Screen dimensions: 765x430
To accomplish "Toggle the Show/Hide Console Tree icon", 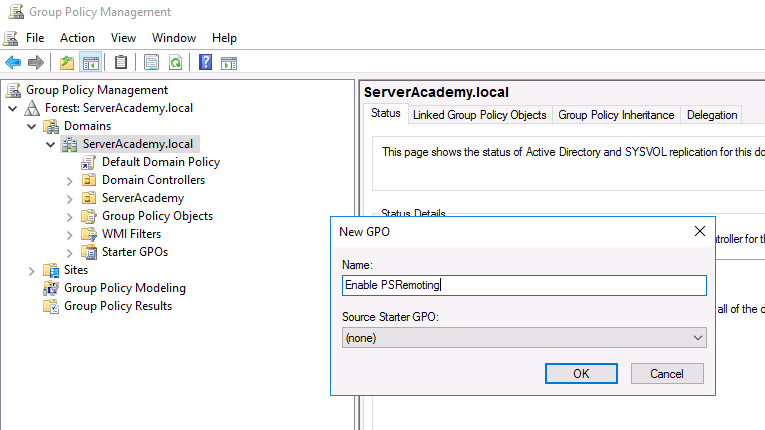I will pyautogui.click(x=91, y=62).
